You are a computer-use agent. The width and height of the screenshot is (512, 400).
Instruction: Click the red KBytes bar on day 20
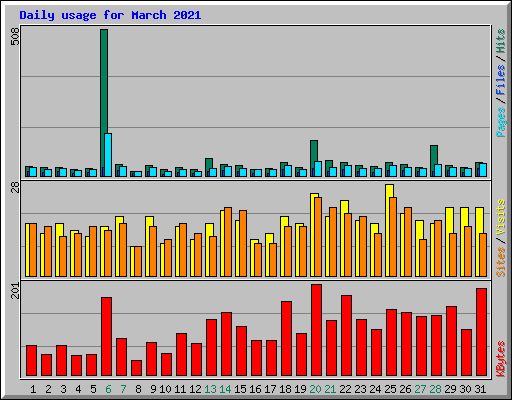coord(316,330)
